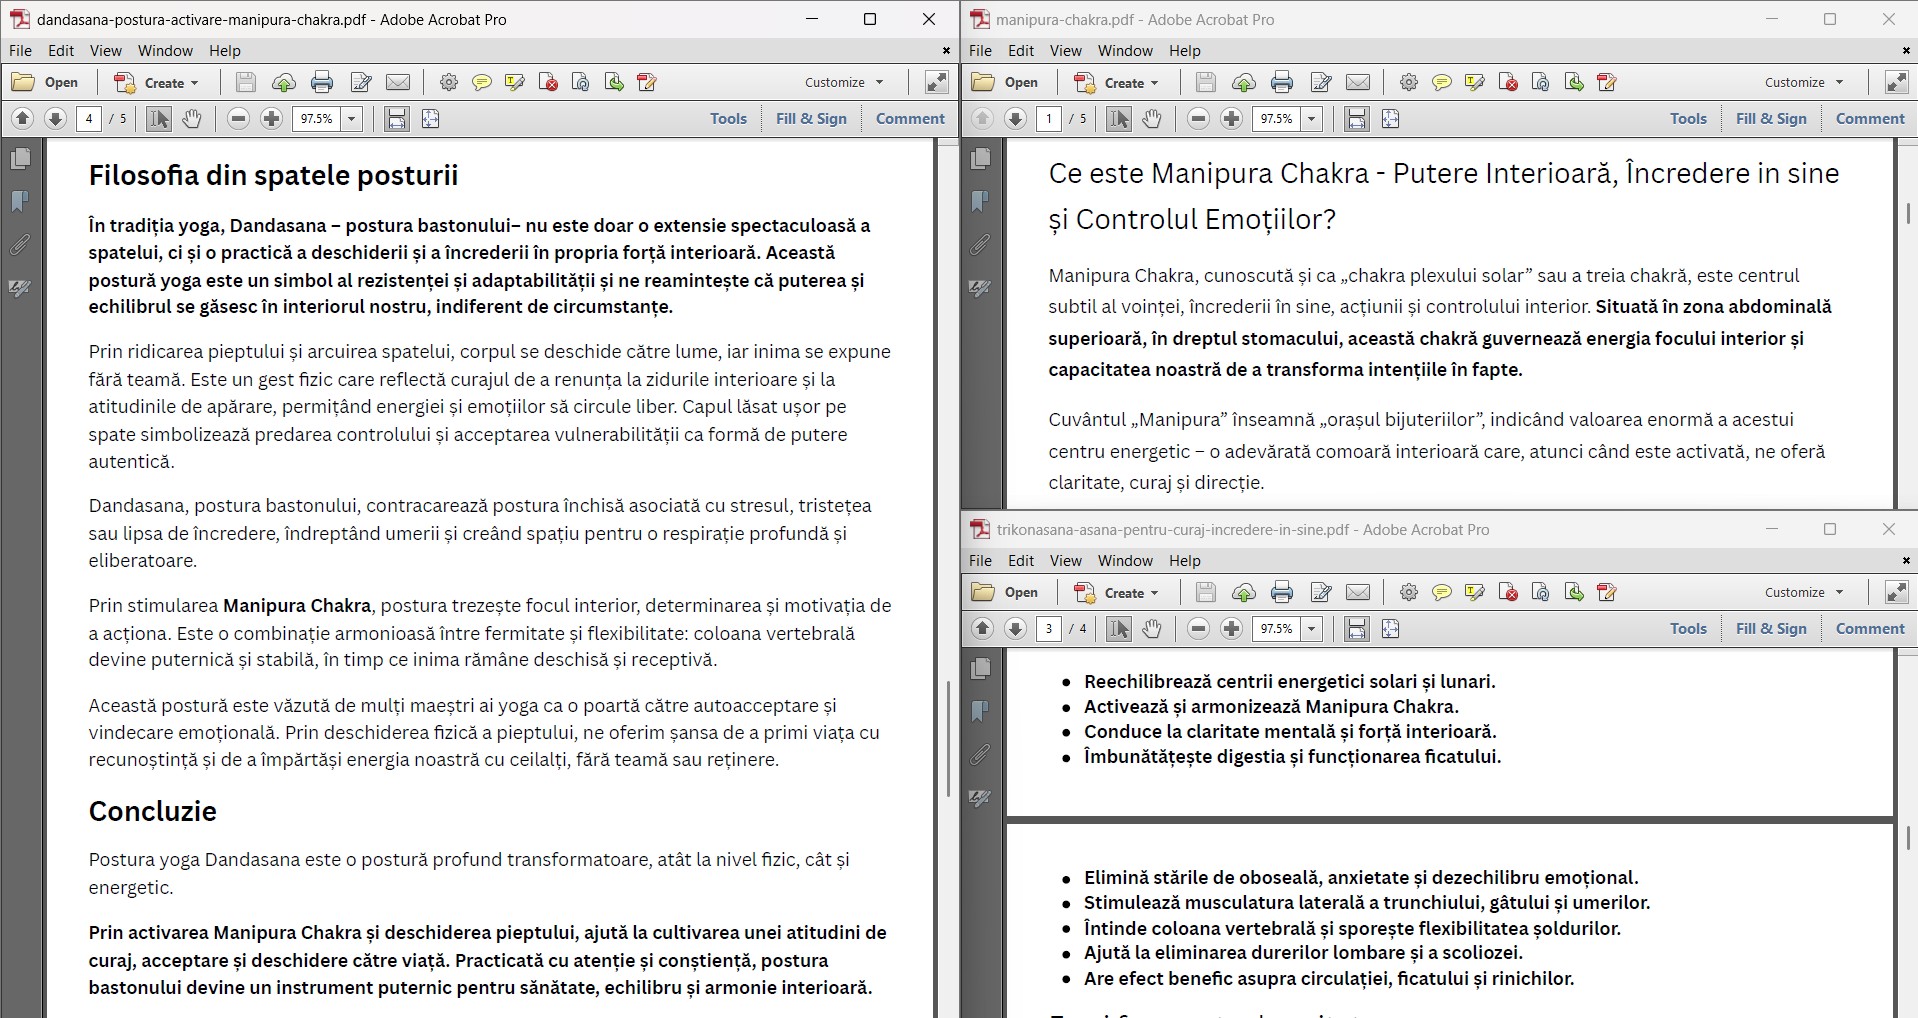Zoom in on the trikonasana document
The image size is (1918, 1018).
1231,629
